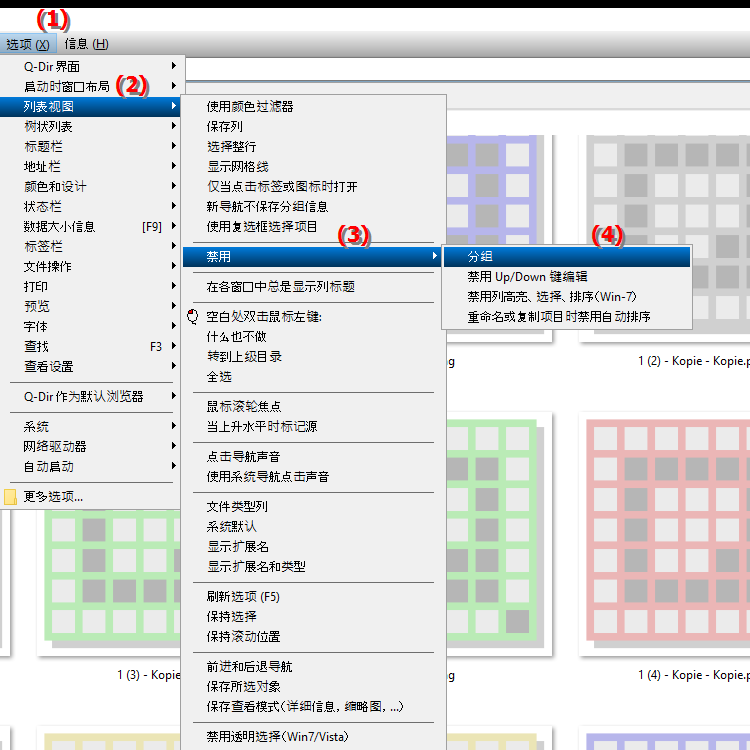Viewport: 750px width, 750px height.
Task: Choose 分组 in the 禁用 submenu
Action: click(567, 256)
